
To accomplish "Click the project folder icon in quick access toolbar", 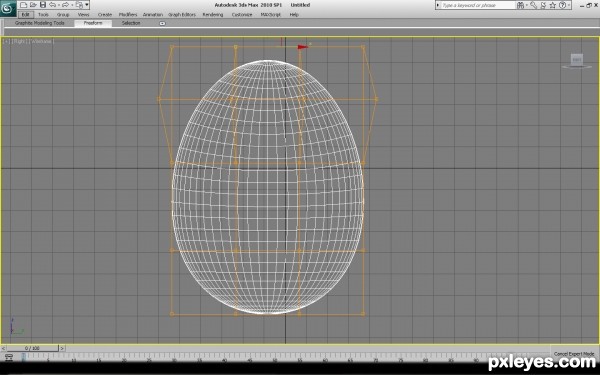I will tap(79, 5).
